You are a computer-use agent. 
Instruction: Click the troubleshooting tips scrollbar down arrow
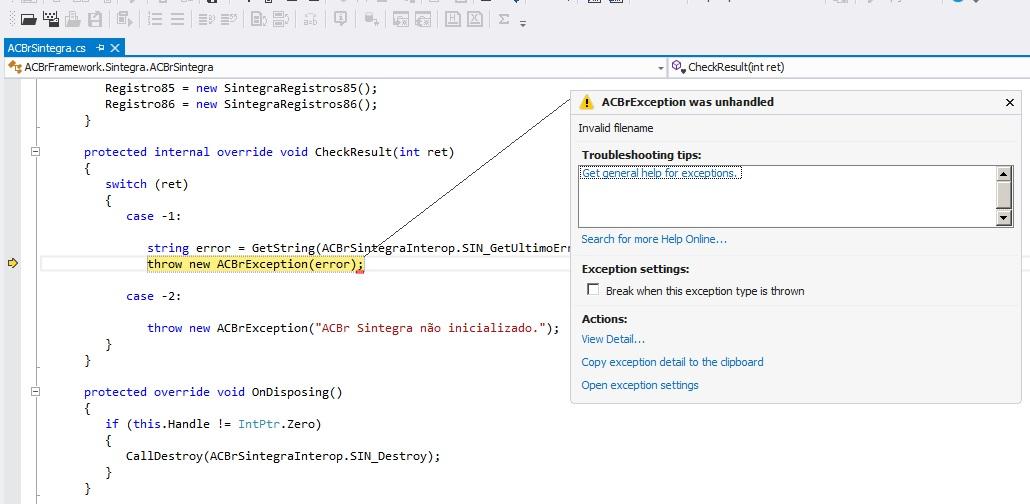pyautogui.click(x=1003, y=218)
